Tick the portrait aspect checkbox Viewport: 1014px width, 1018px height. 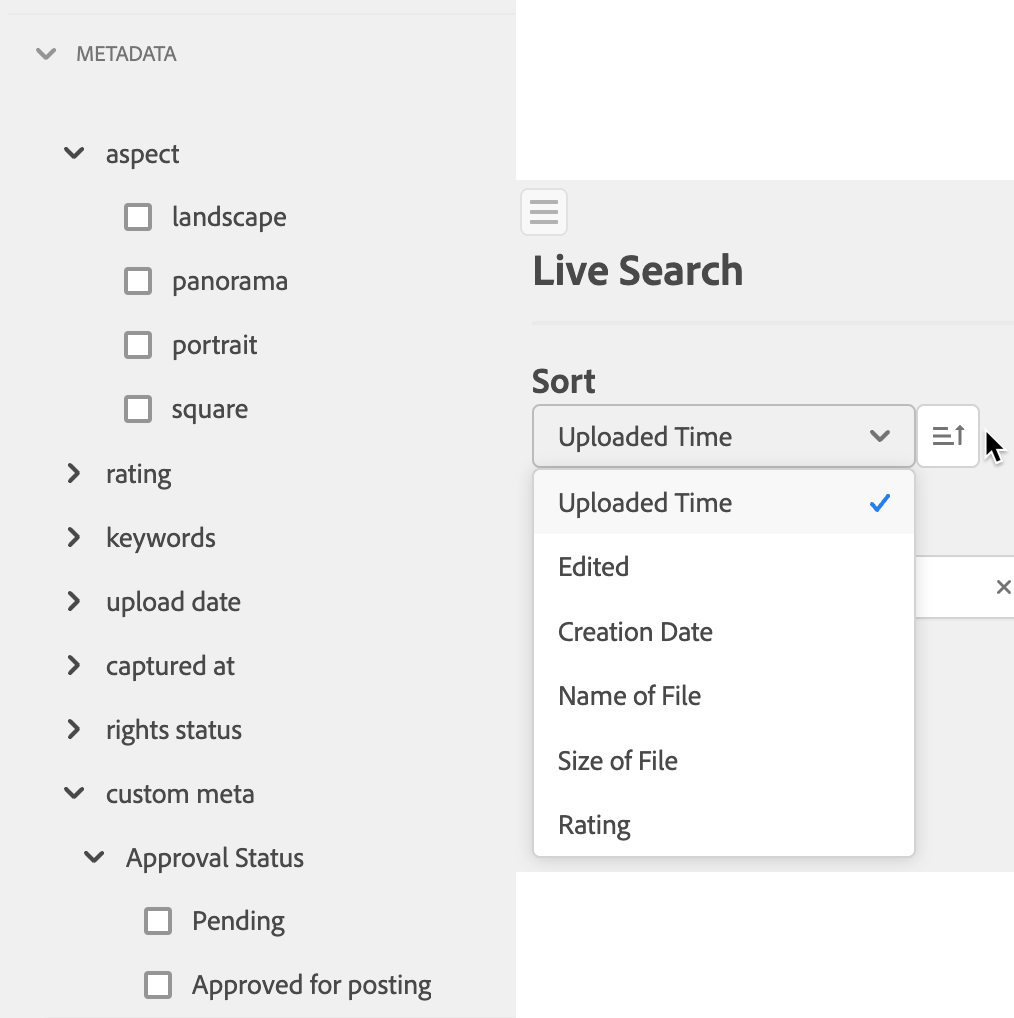pos(138,345)
